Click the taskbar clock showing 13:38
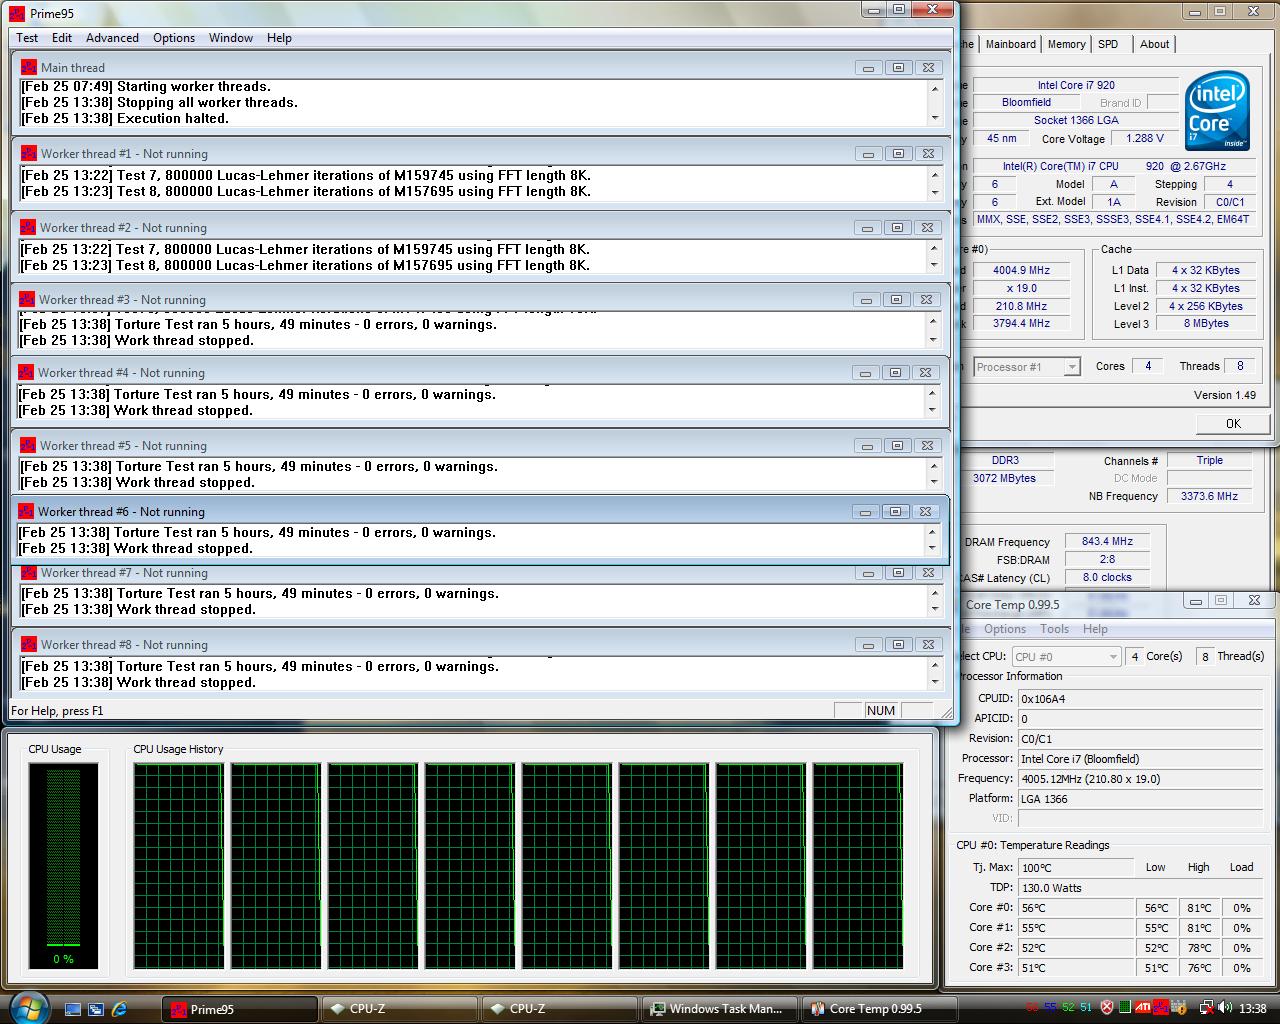The height and width of the screenshot is (1024, 1280). click(x=1252, y=1009)
